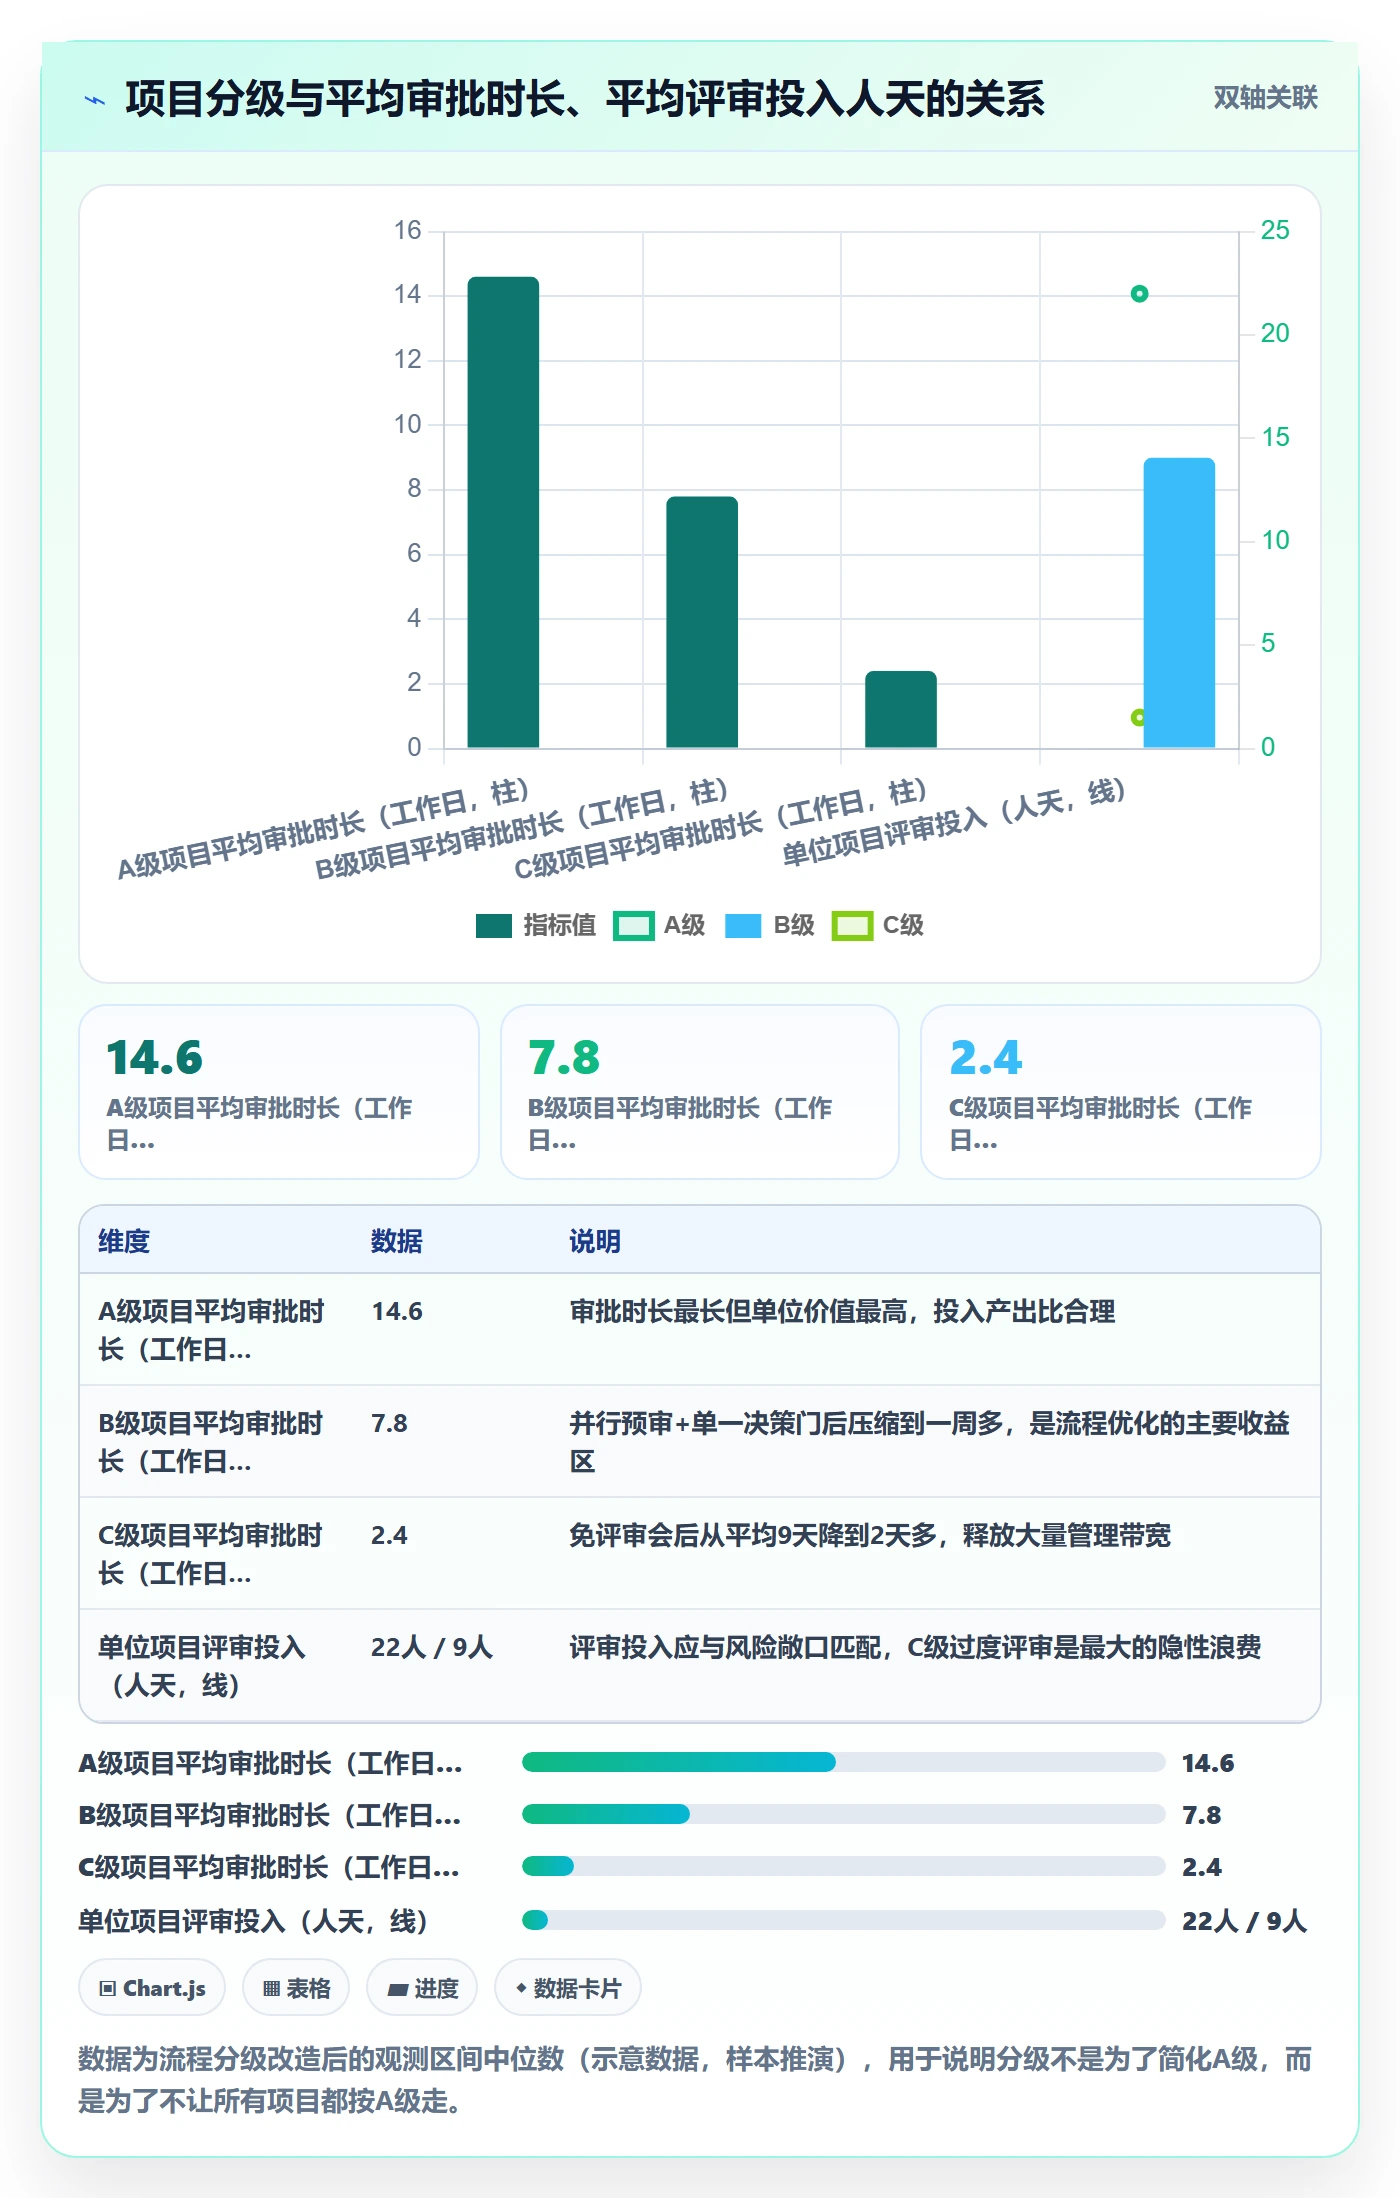
Task: Click the 7.8 cell in the table
Action: pyautogui.click(x=389, y=1423)
